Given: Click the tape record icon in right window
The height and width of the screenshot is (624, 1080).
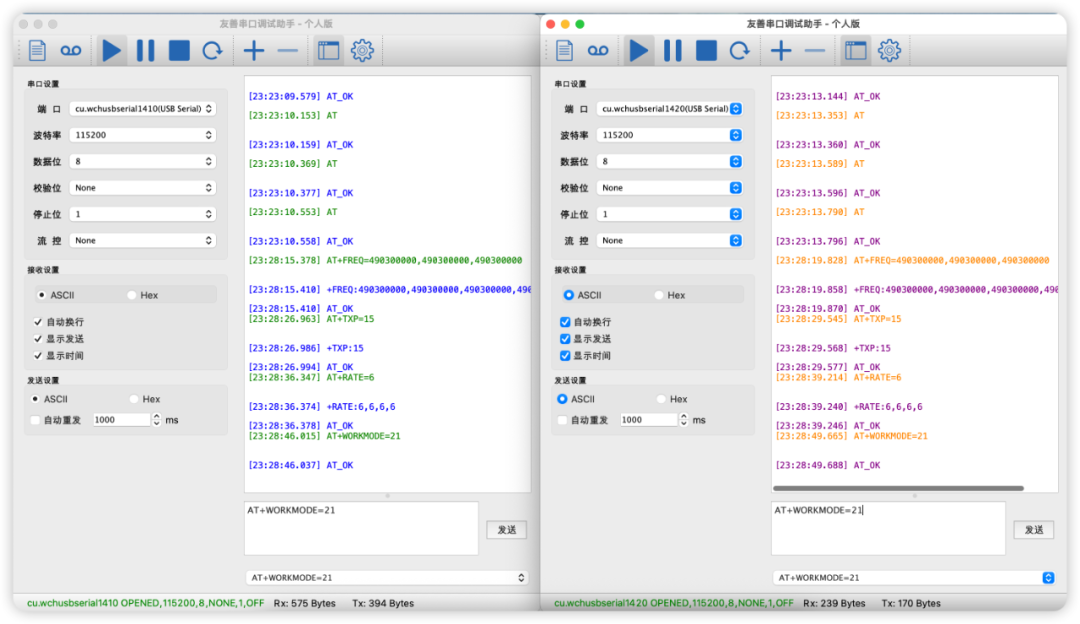Looking at the screenshot, I should 597,51.
